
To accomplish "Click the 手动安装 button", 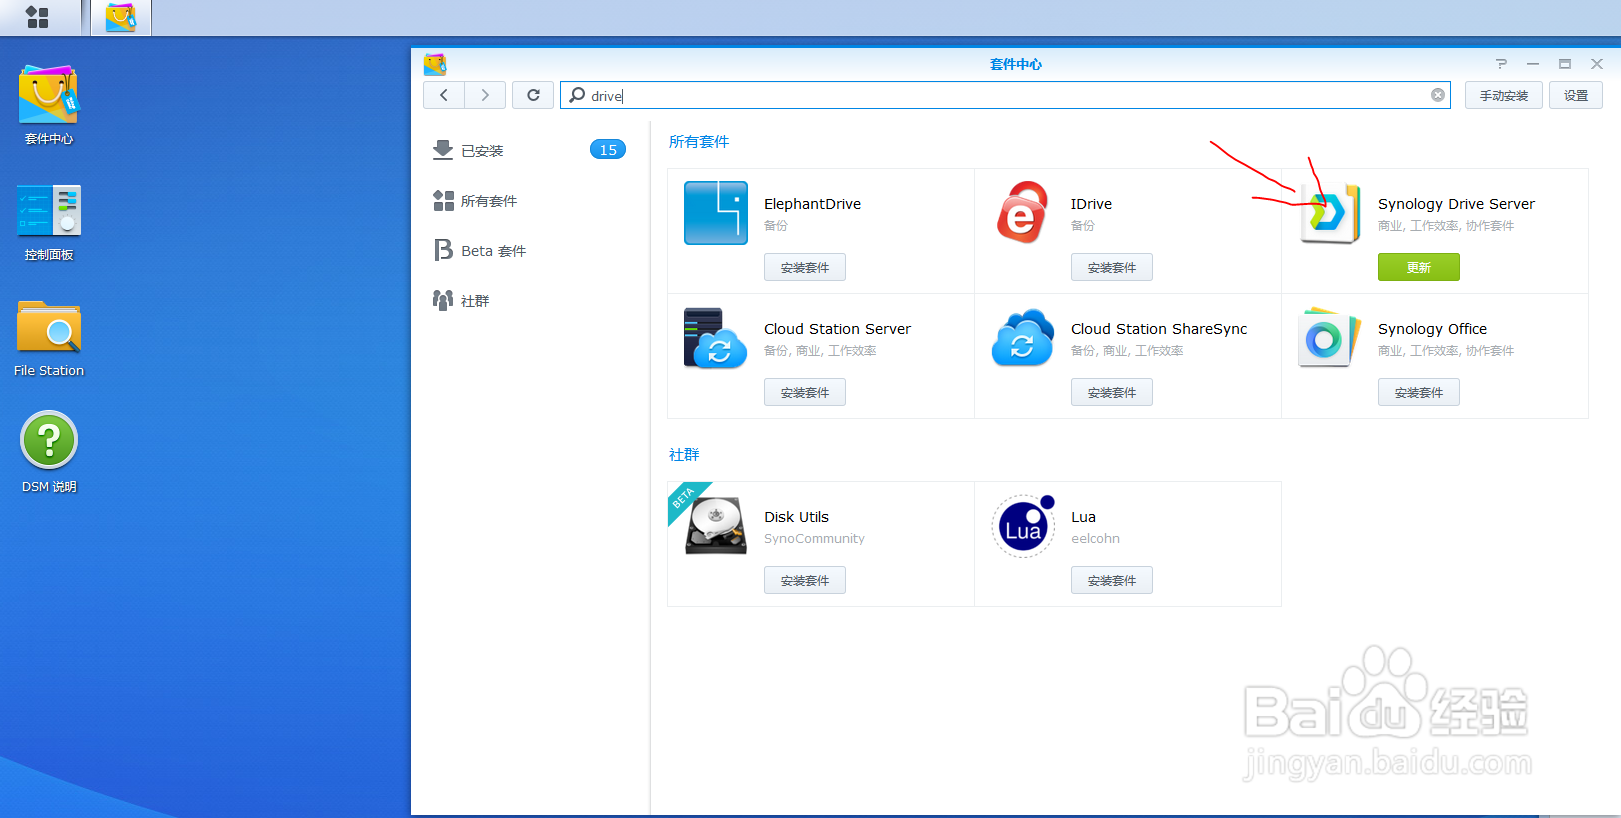I will [1504, 95].
